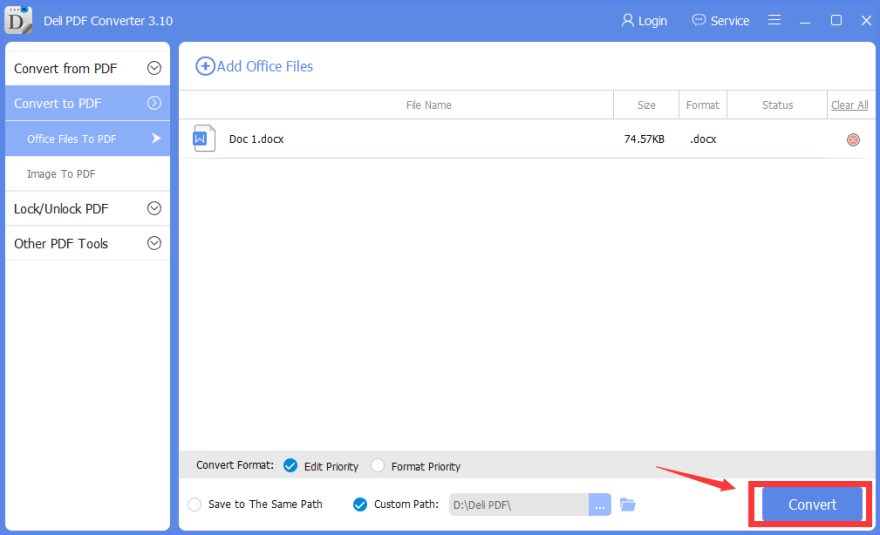
Task: Maximize the Deli PDF Converter window
Action: (836, 20)
